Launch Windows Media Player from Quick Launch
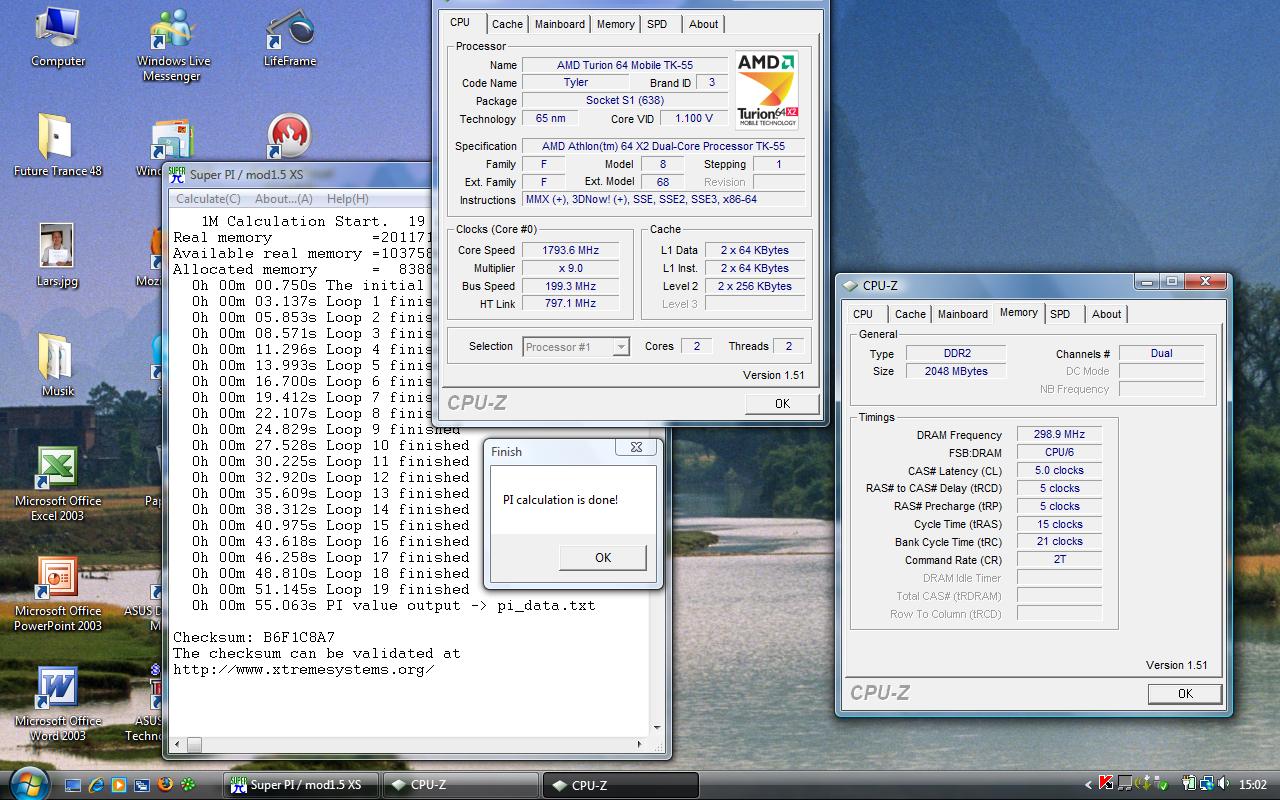 118,785
